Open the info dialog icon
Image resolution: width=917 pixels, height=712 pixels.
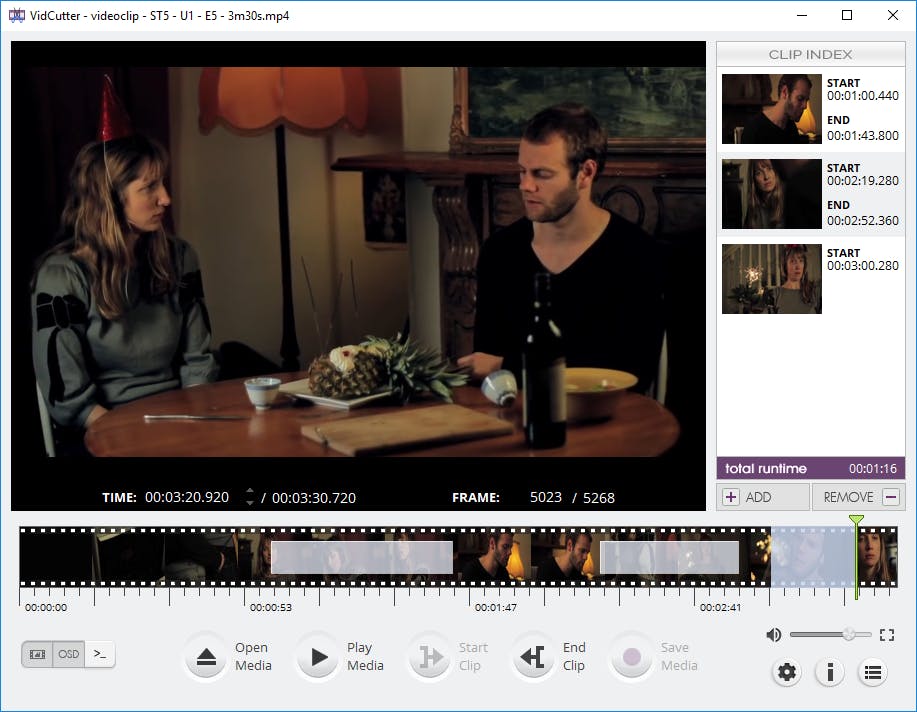(830, 672)
